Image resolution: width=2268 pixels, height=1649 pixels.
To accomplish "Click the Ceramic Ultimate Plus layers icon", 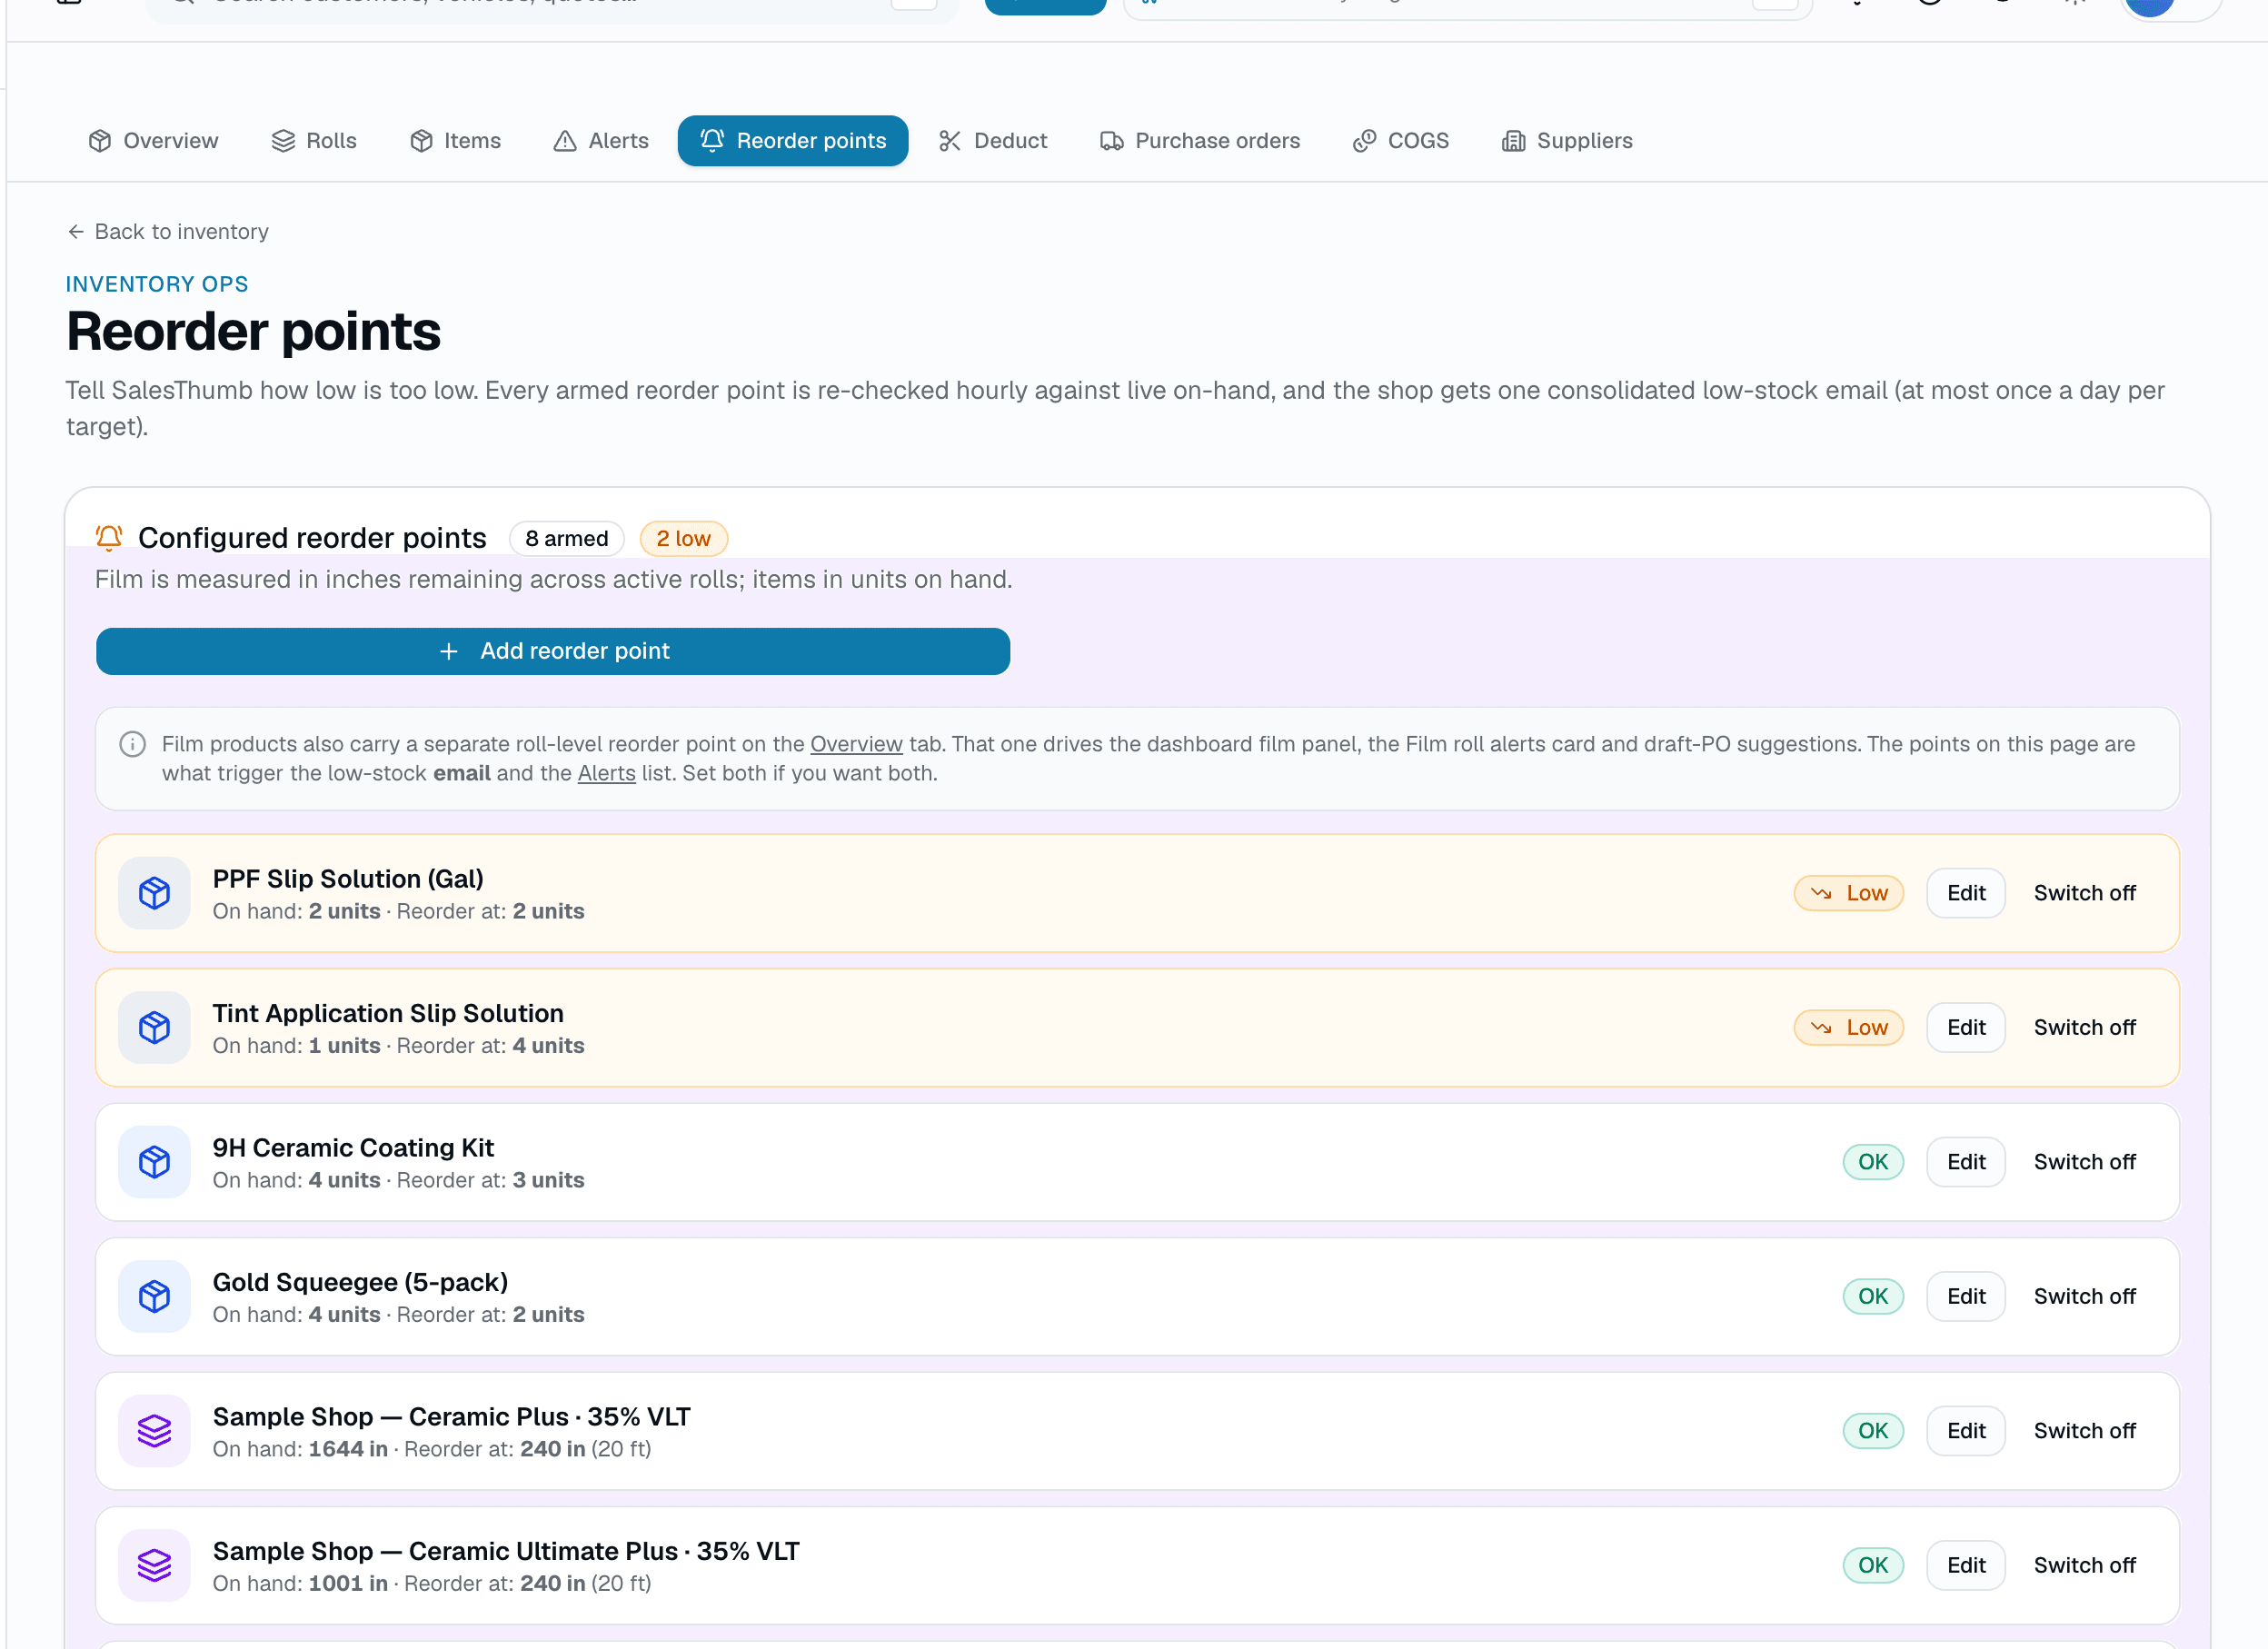I will 154,1565.
